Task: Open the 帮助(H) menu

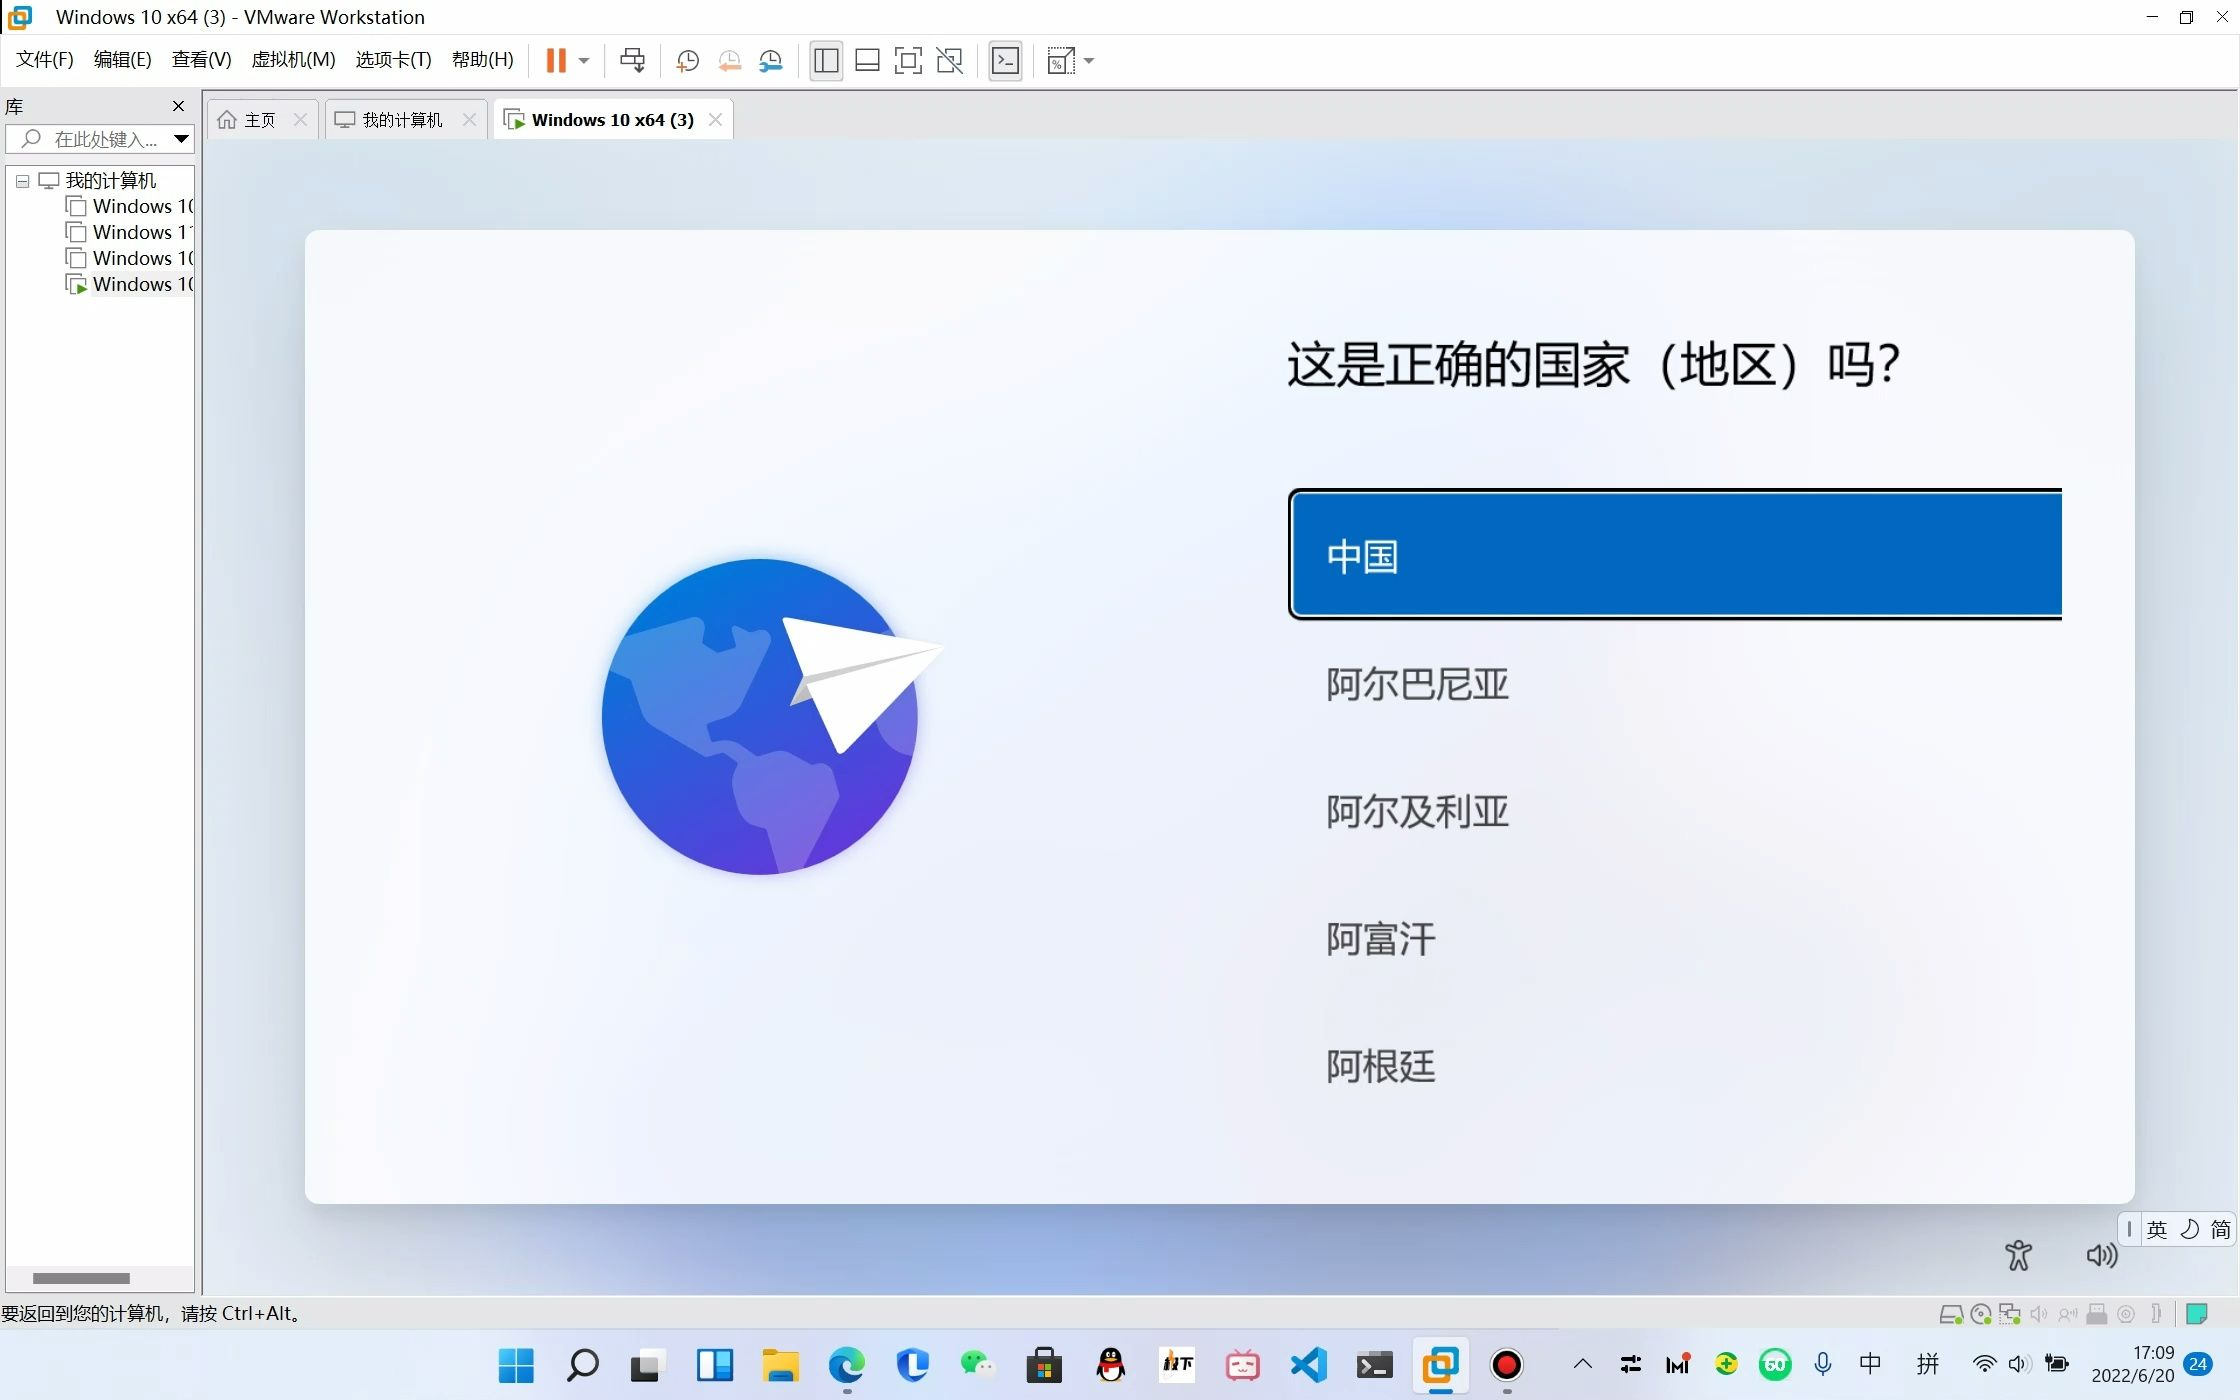Action: pos(483,60)
